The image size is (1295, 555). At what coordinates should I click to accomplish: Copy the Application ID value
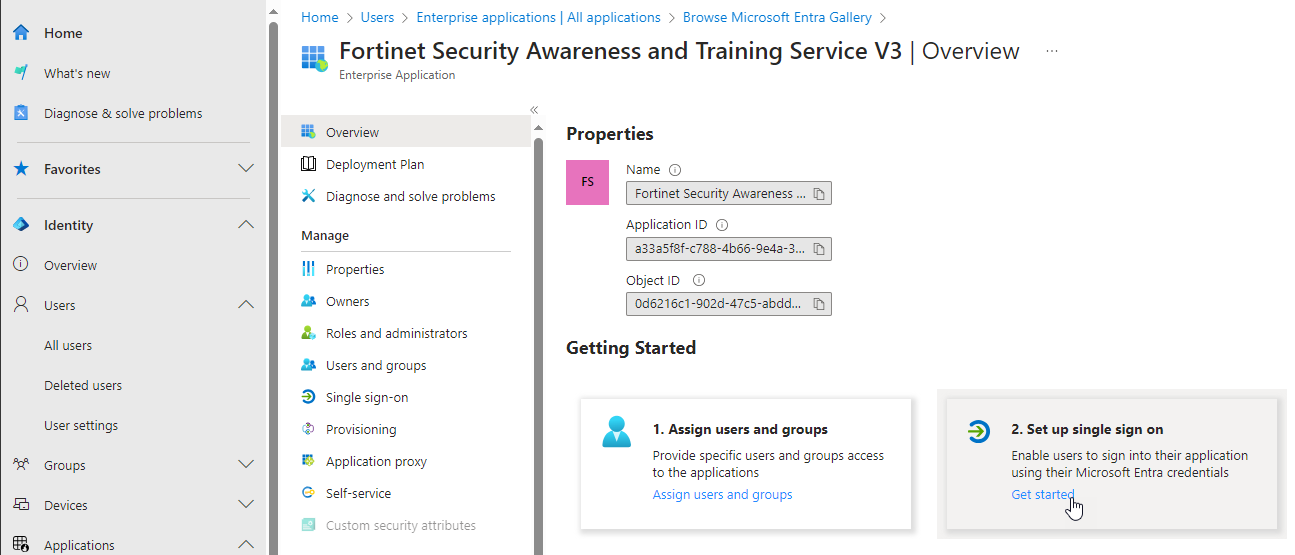point(818,249)
